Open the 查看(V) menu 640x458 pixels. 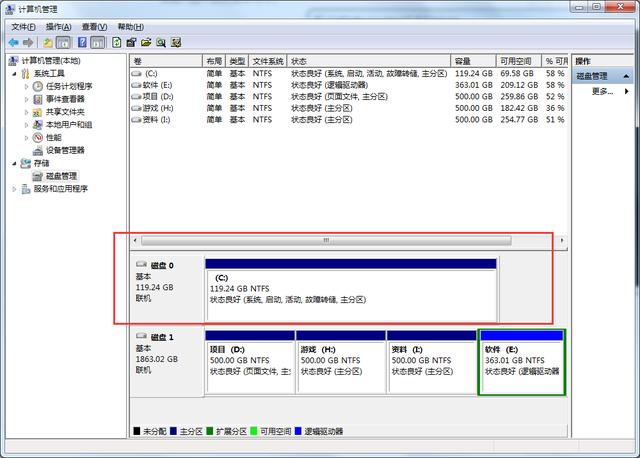point(95,26)
